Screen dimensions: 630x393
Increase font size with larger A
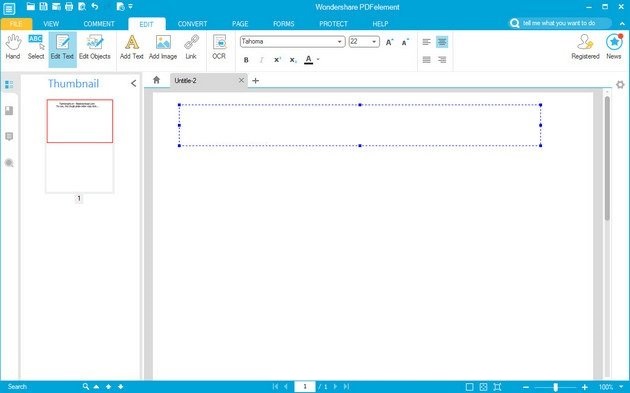pyautogui.click(x=389, y=42)
